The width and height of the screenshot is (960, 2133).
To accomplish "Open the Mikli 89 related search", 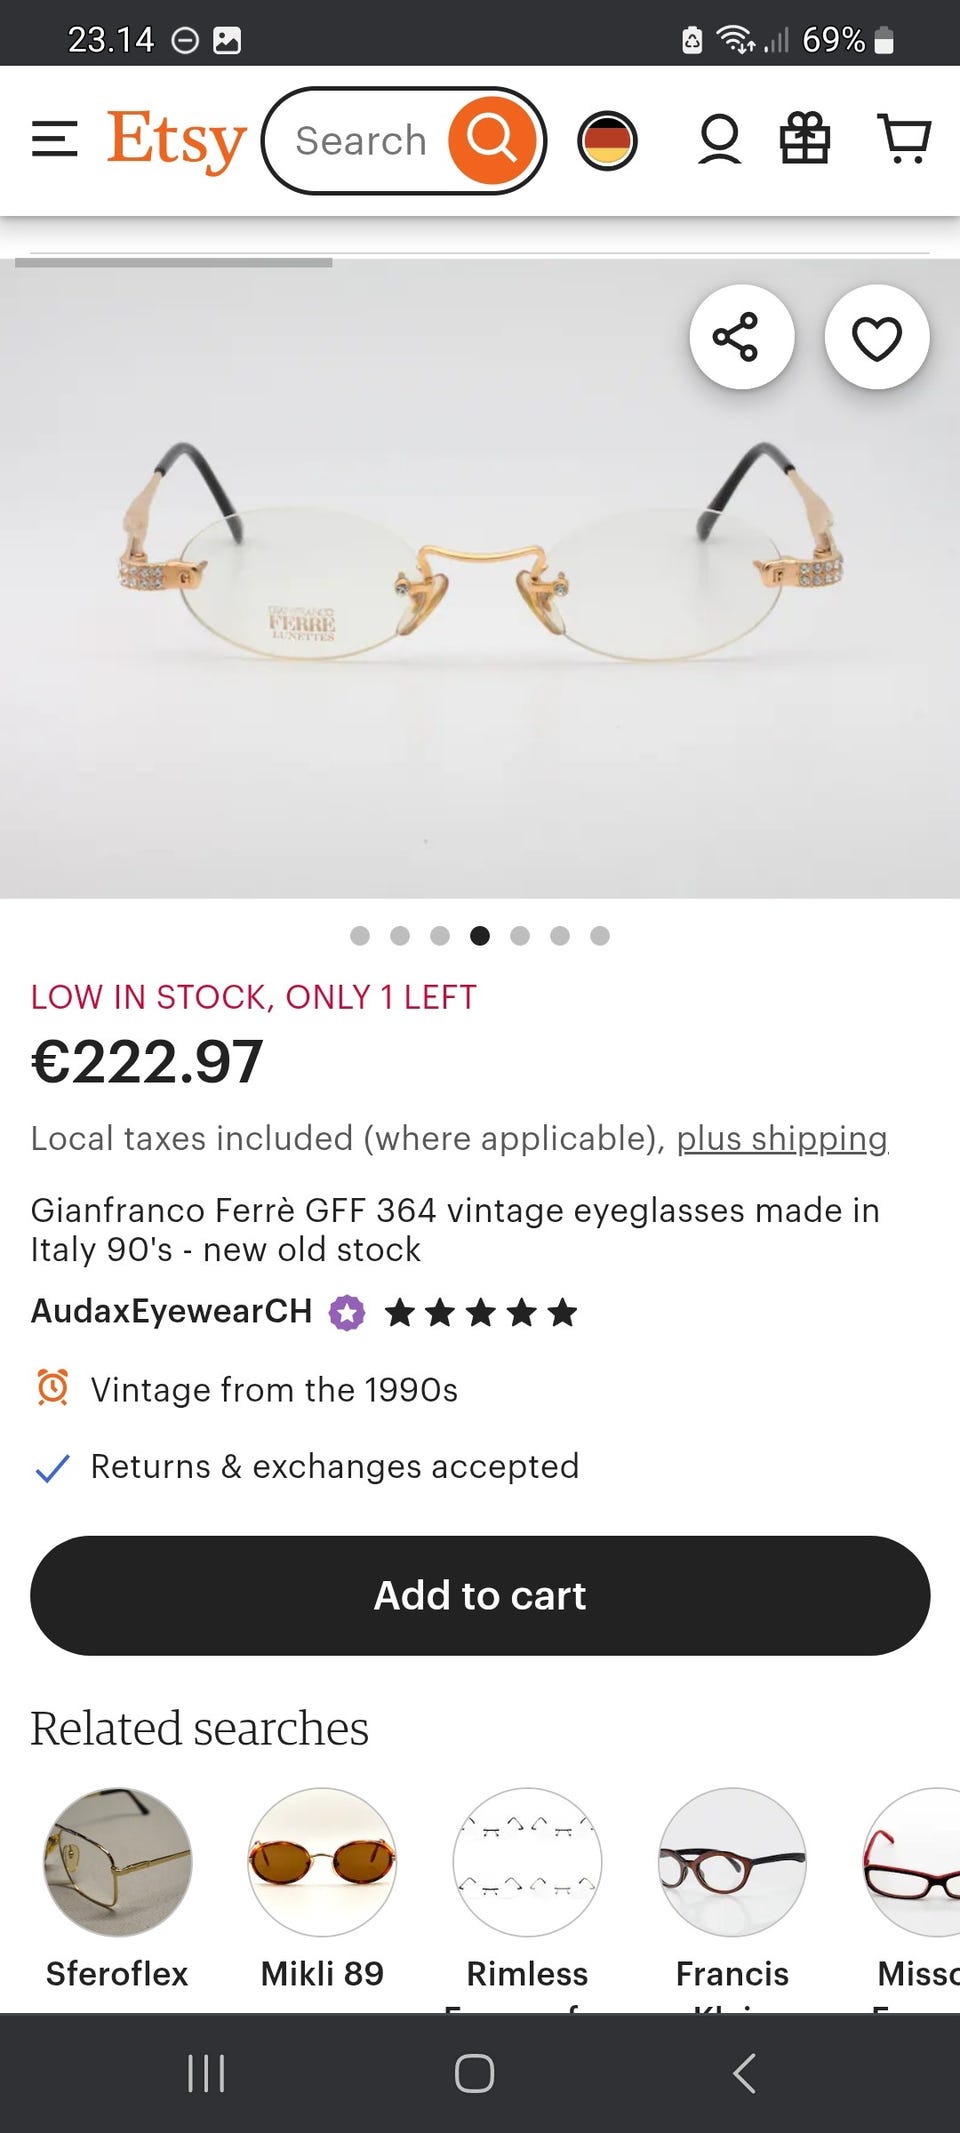I will 322,1880.
